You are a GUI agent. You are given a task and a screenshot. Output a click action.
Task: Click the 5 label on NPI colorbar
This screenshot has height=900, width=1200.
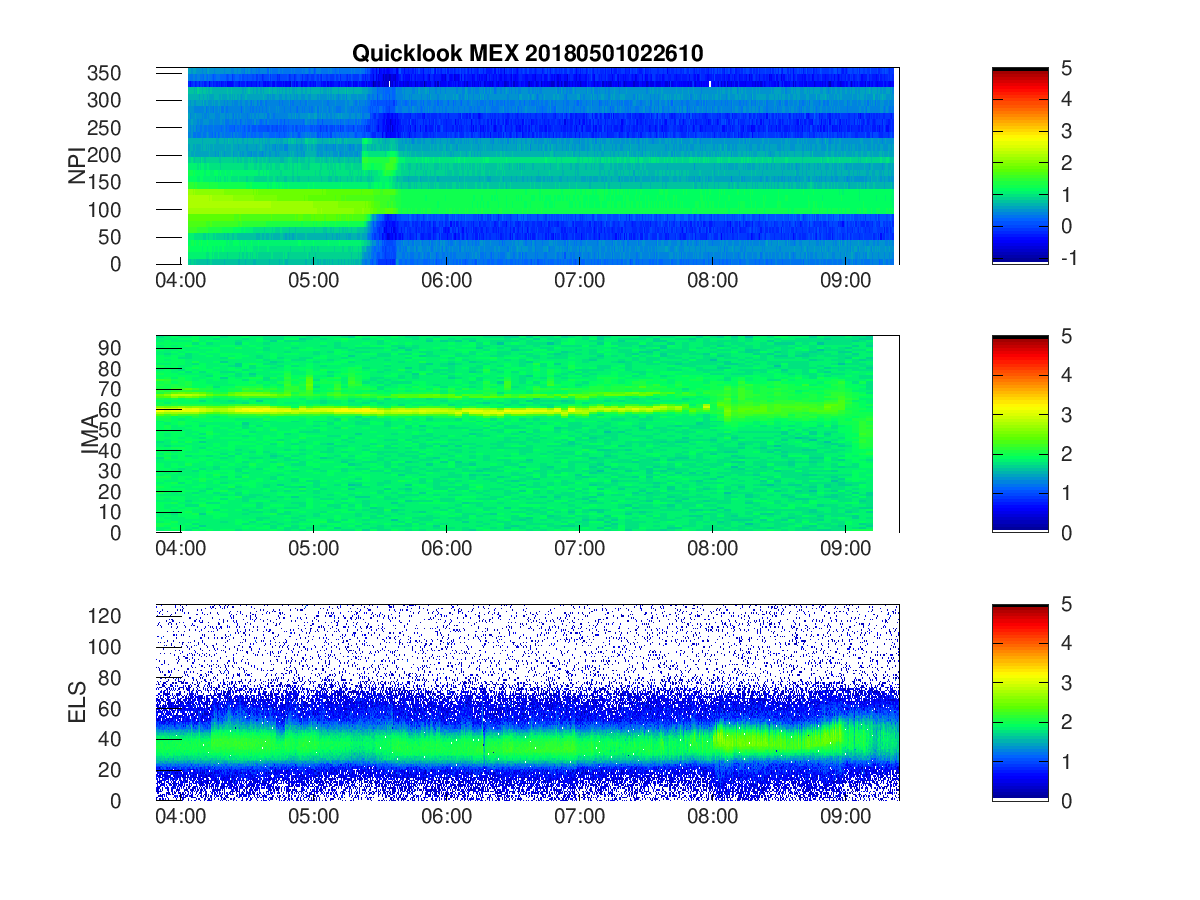(x=1065, y=68)
